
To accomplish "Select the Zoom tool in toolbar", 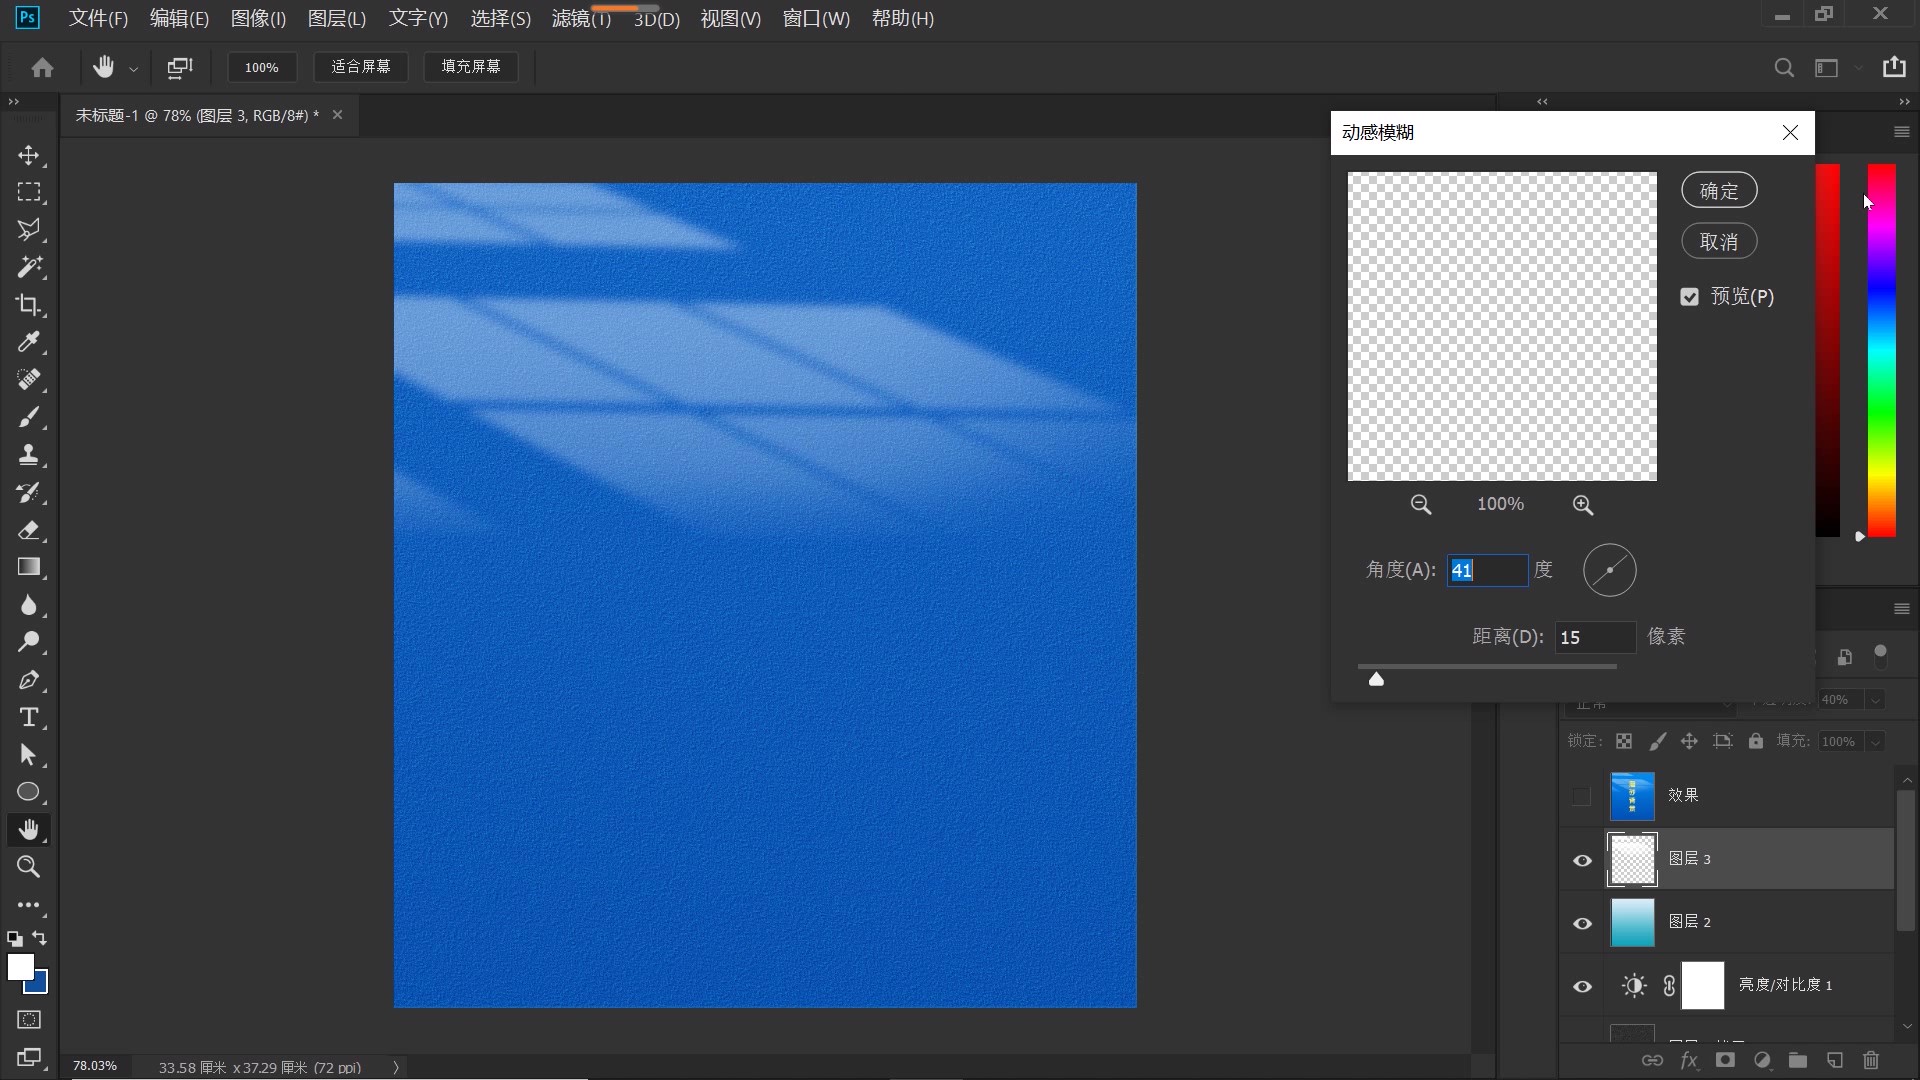I will coord(28,867).
